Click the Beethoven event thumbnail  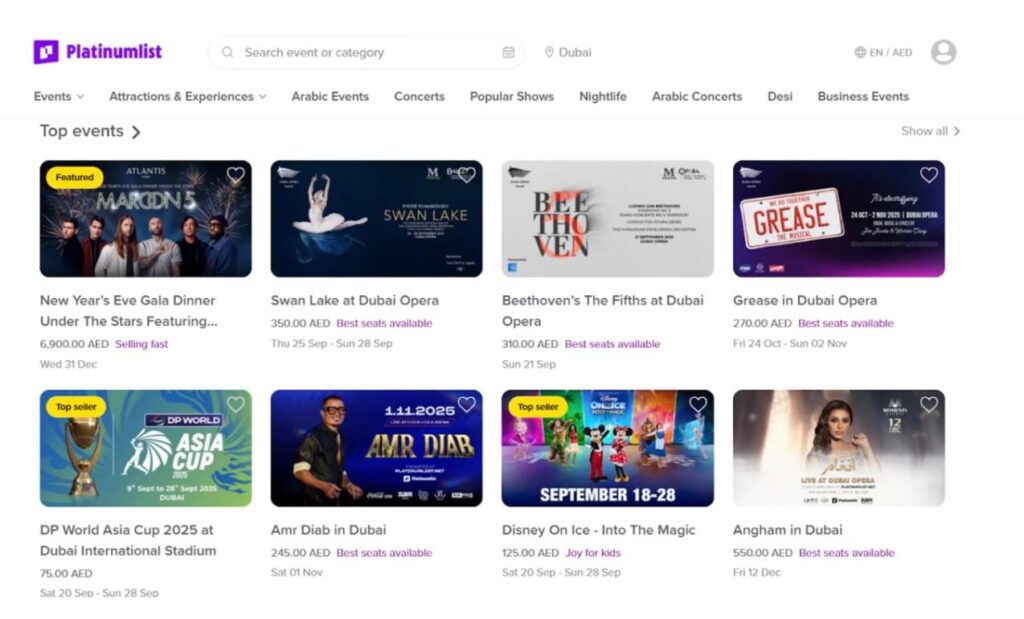coord(607,219)
